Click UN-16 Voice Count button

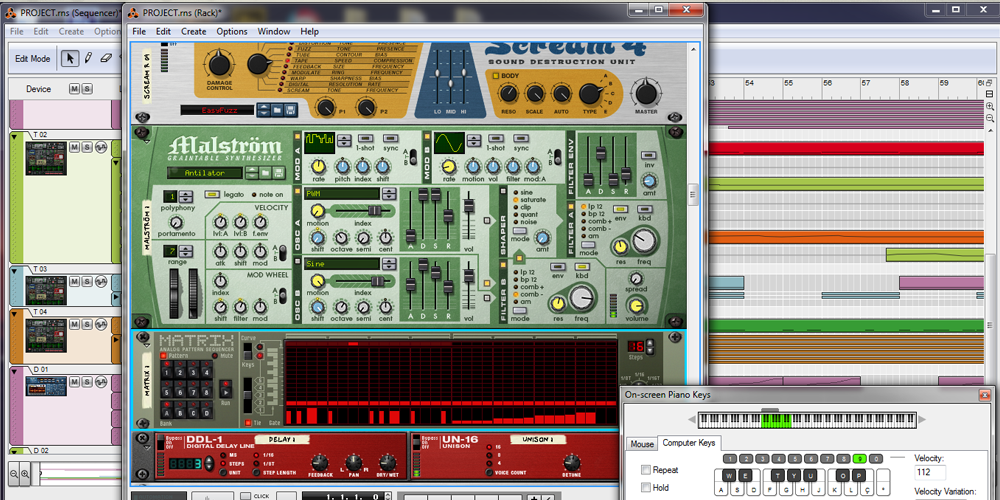point(489,473)
